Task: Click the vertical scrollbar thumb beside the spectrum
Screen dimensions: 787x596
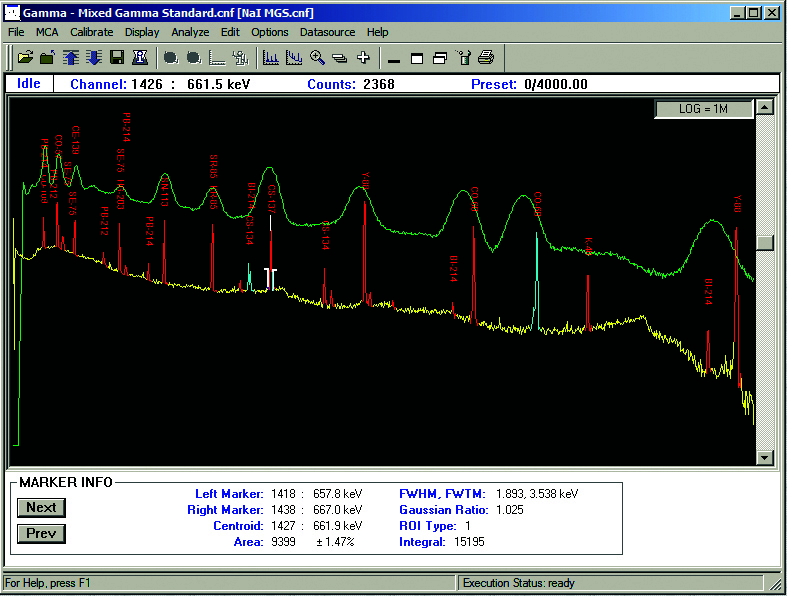Action: click(x=764, y=243)
